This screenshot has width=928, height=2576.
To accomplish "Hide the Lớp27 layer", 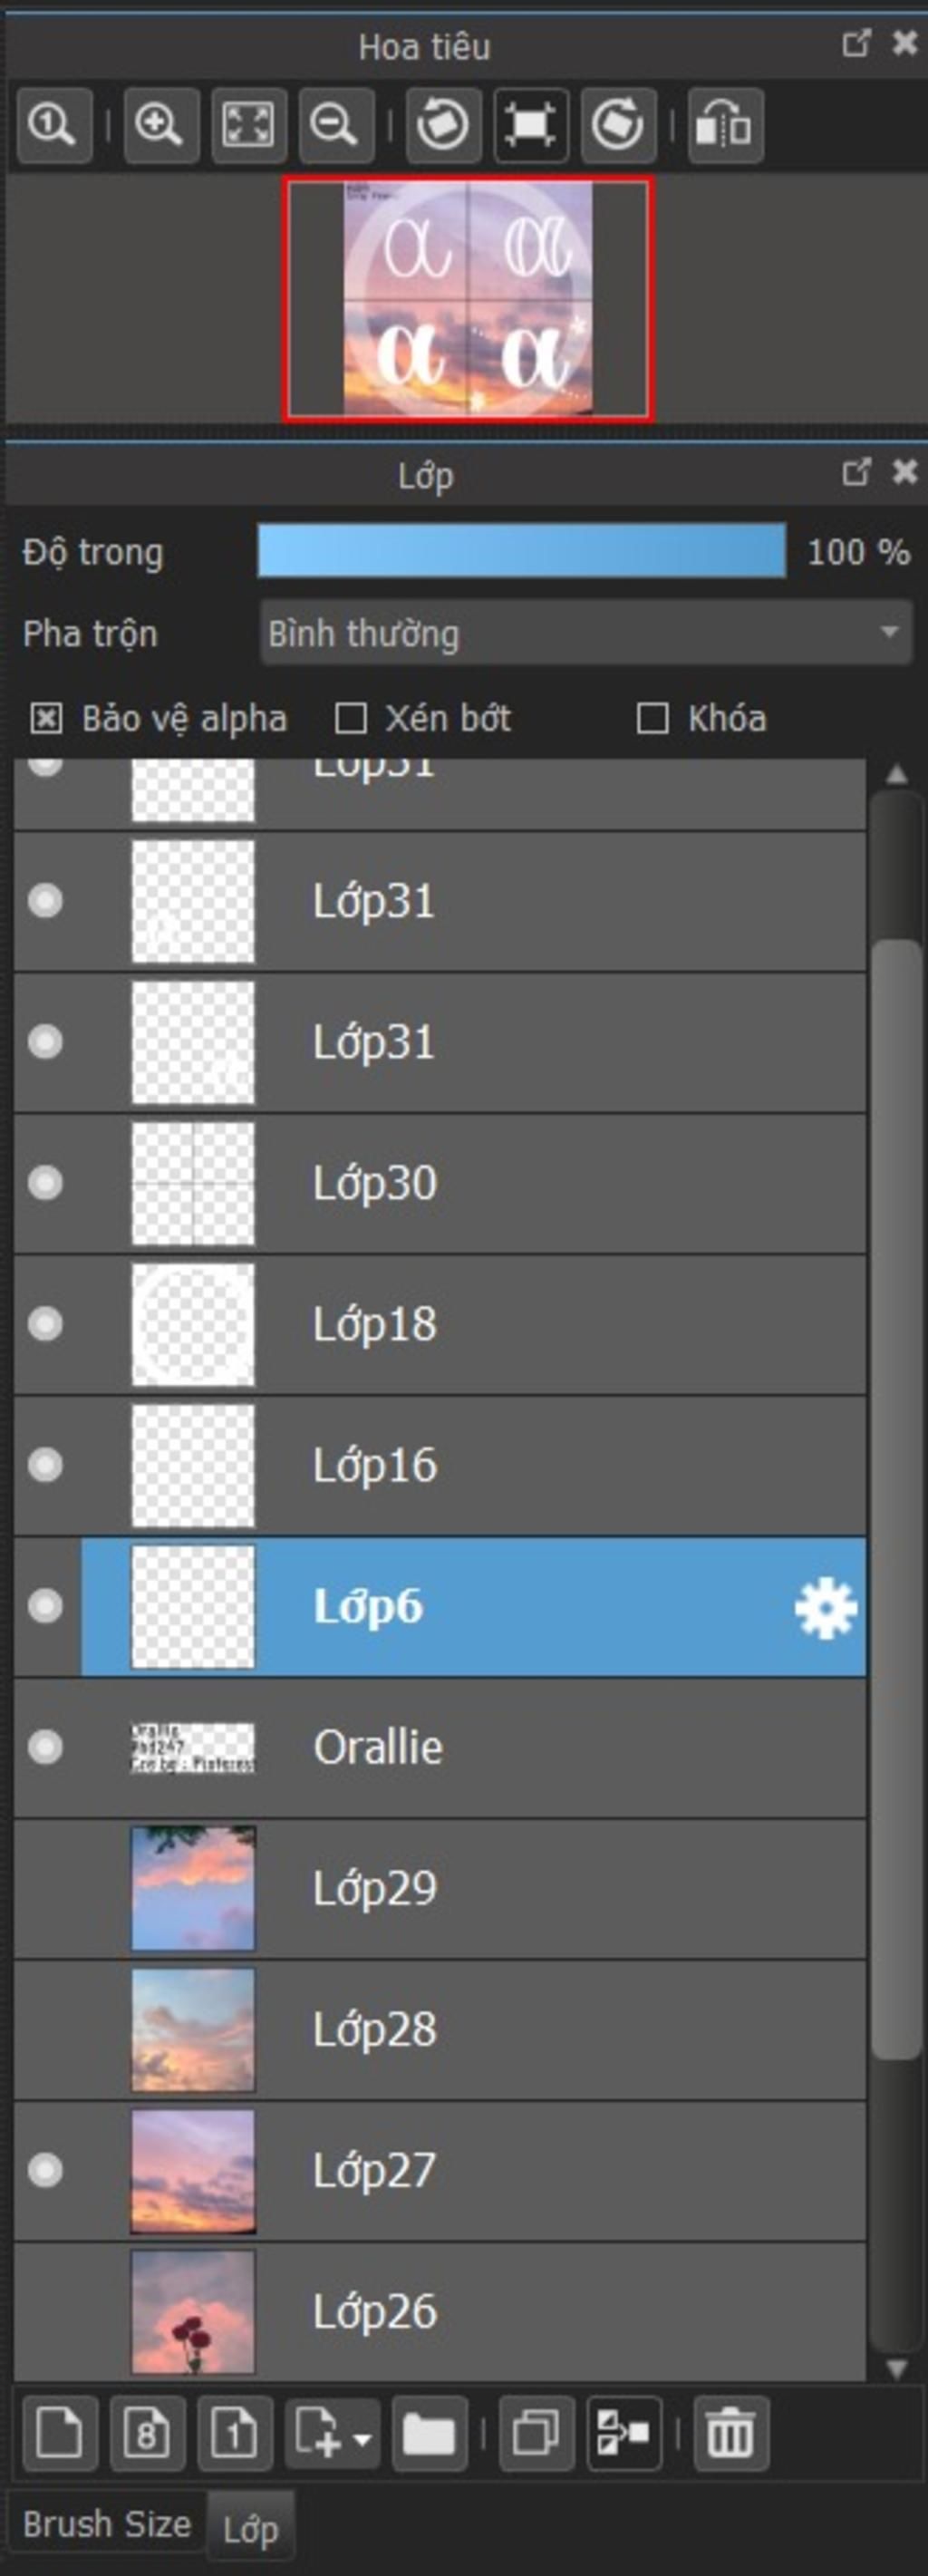I will 45,2170.
